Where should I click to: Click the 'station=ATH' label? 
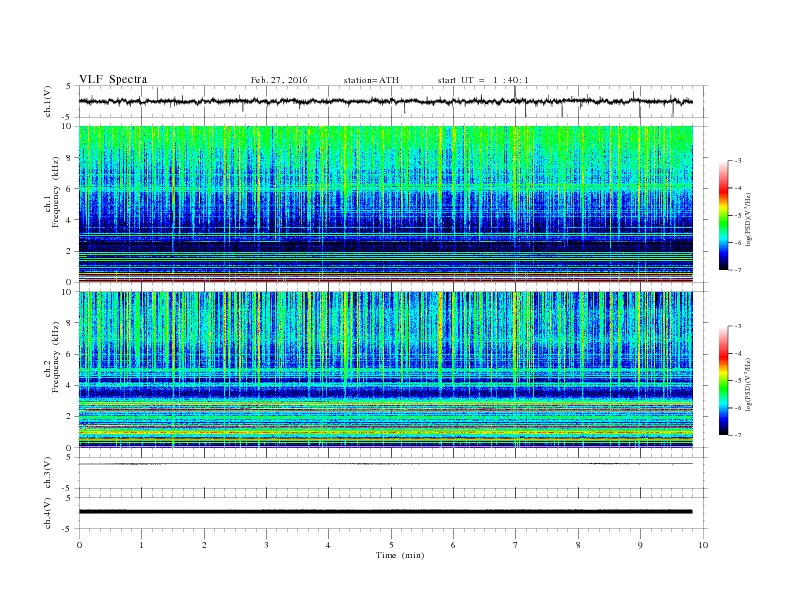click(x=371, y=80)
